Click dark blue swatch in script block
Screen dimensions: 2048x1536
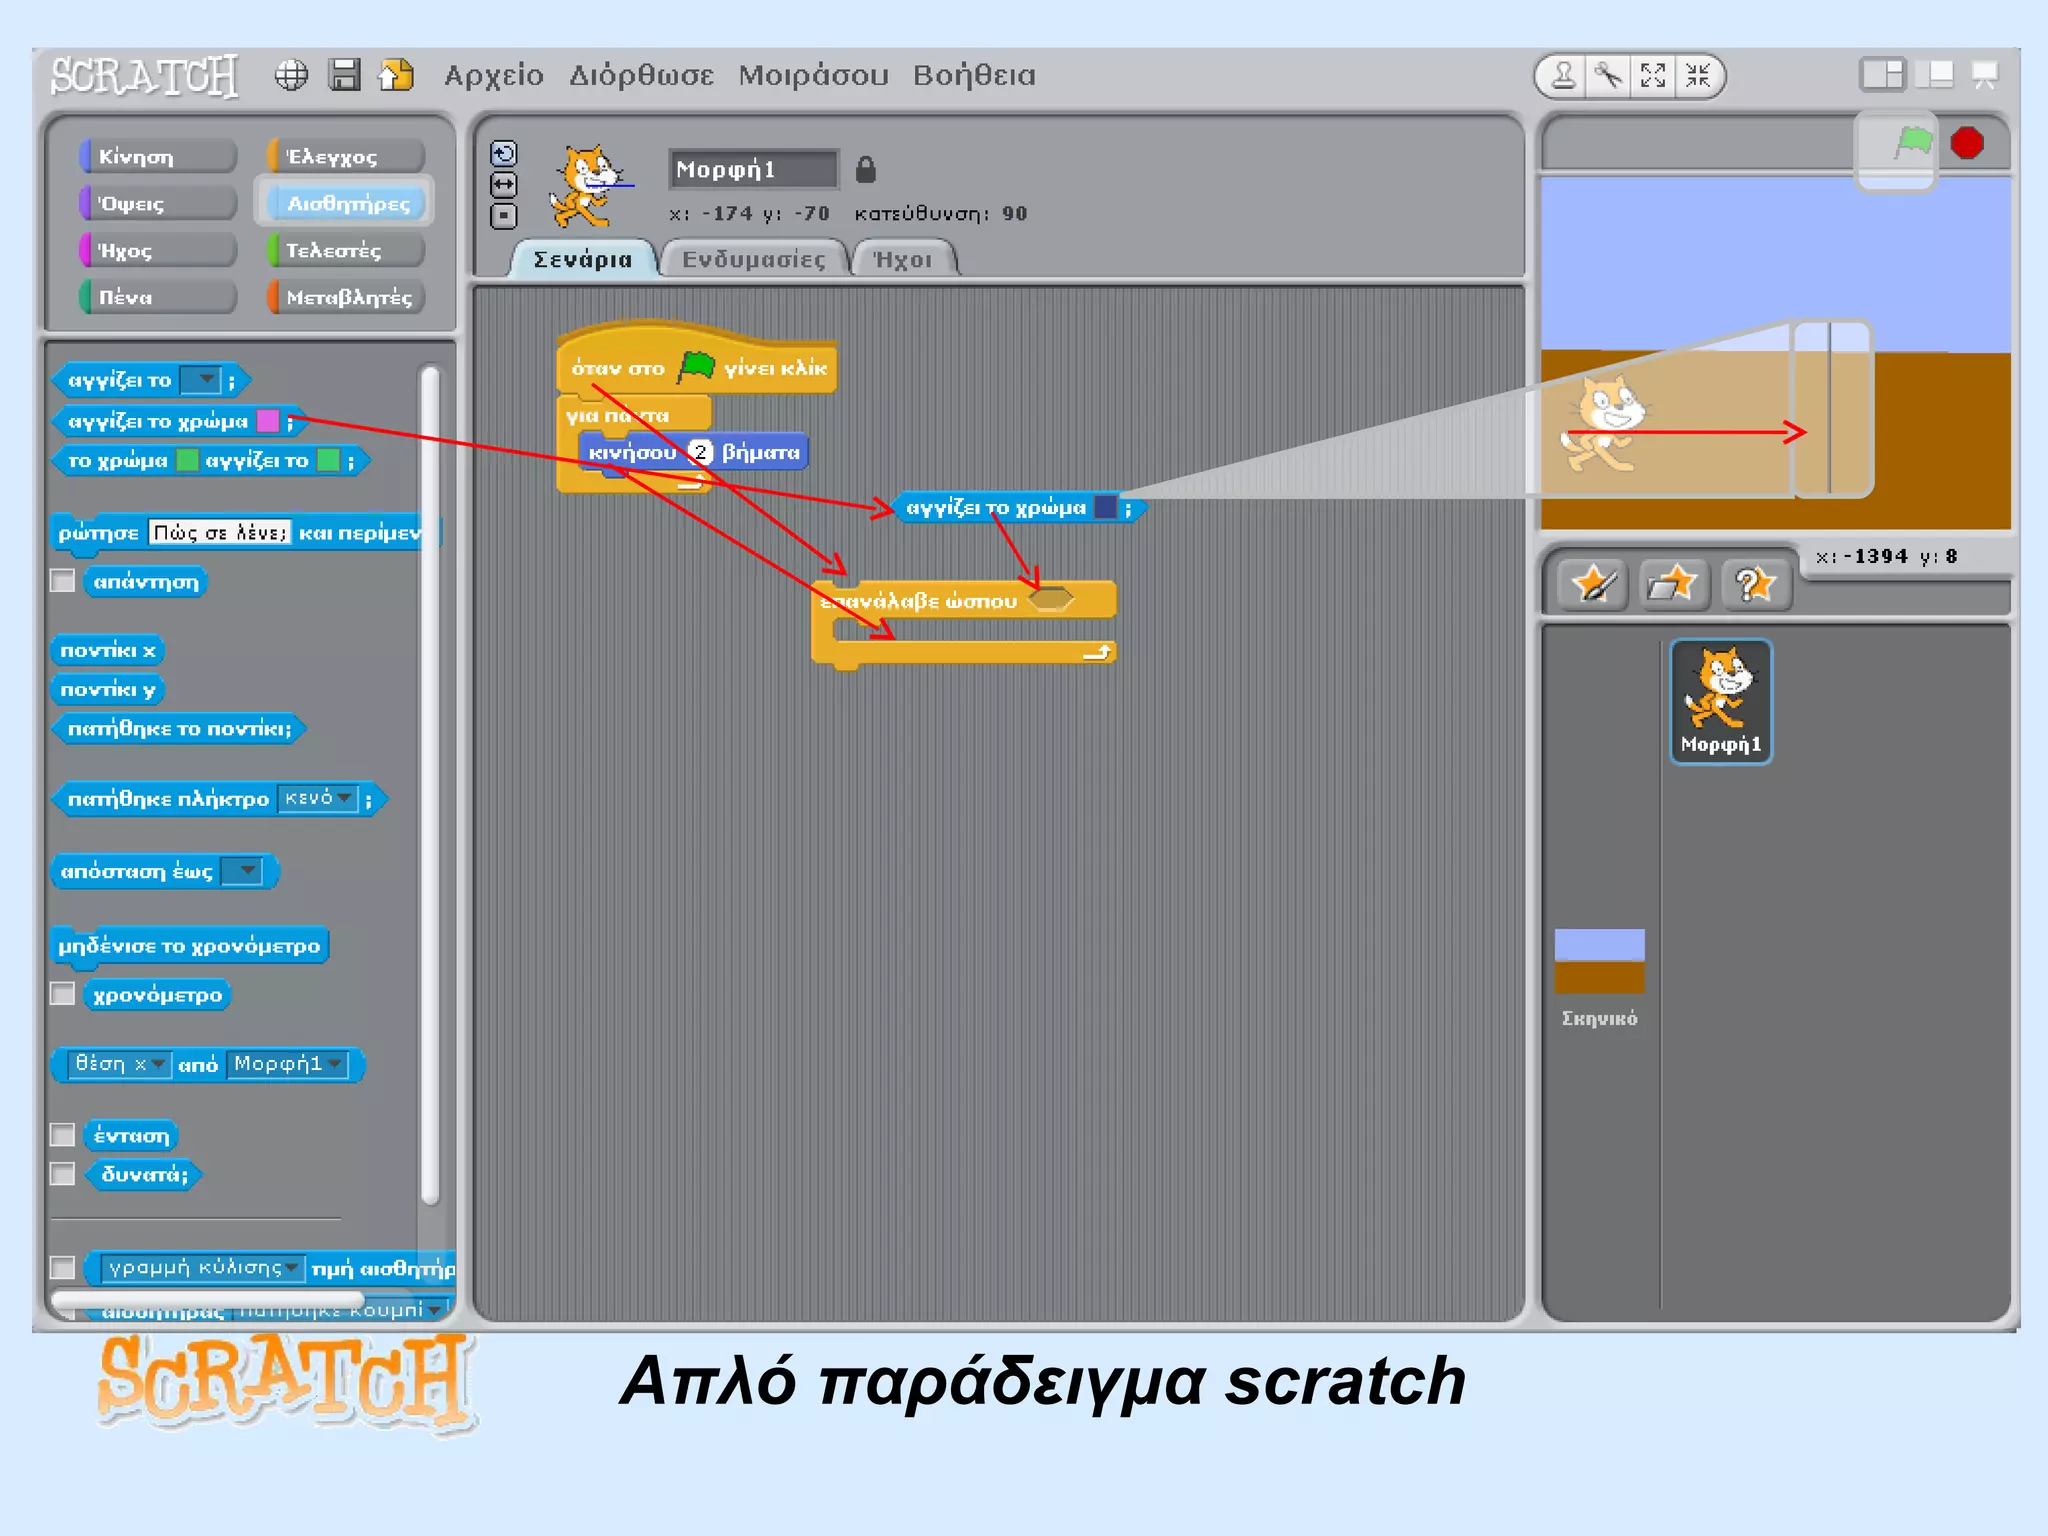tap(1105, 508)
